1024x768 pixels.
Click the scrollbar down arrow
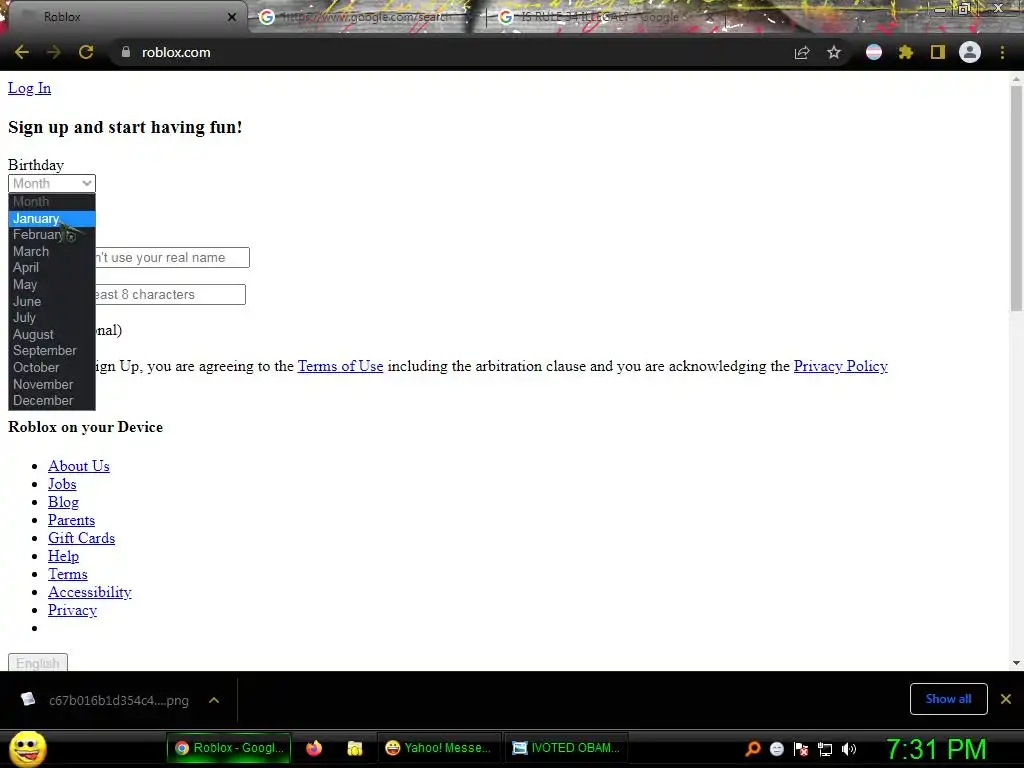coord(1016,663)
